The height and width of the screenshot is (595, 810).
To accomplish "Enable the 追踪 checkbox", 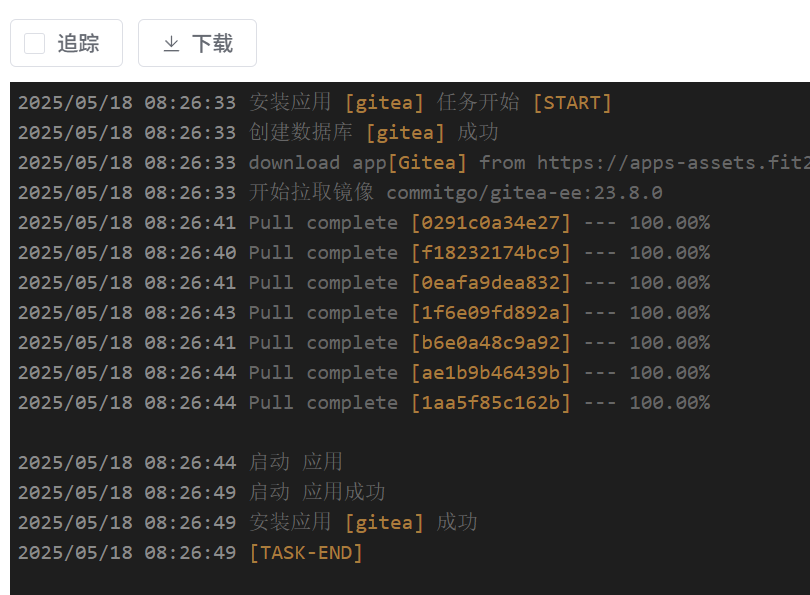I will (35, 43).
